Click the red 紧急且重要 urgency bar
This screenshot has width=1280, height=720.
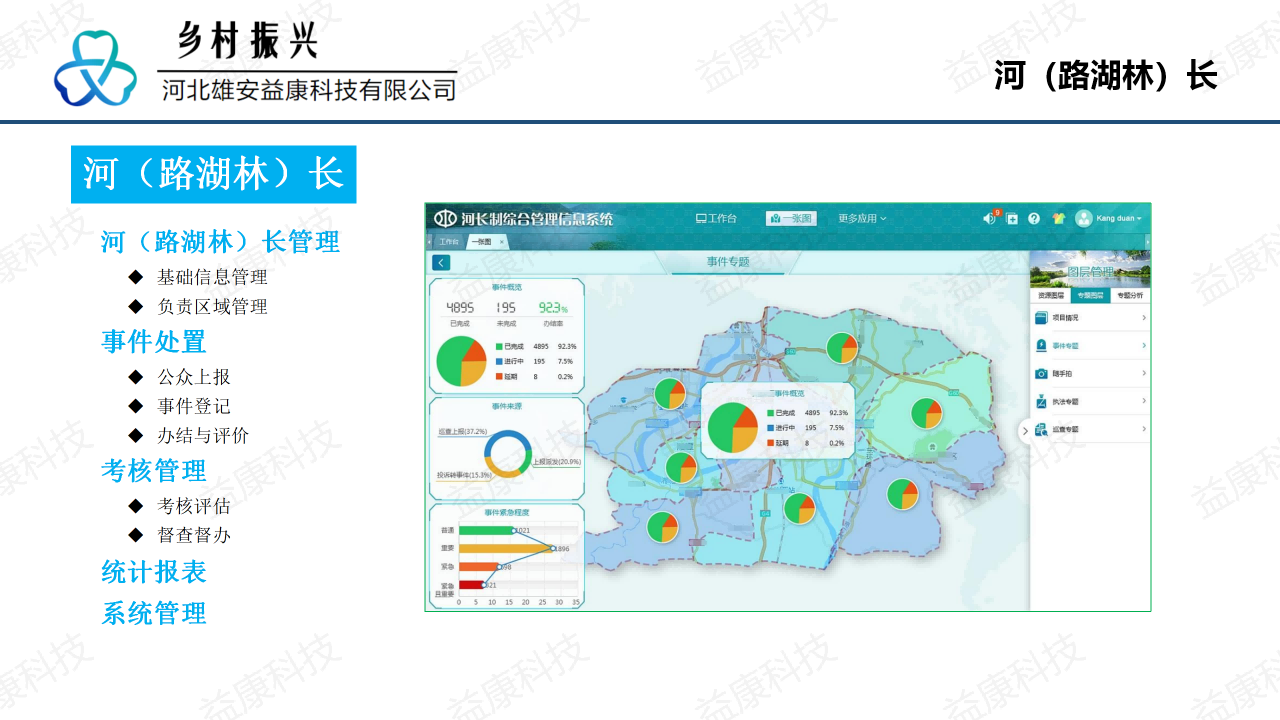pyautogui.click(x=471, y=585)
